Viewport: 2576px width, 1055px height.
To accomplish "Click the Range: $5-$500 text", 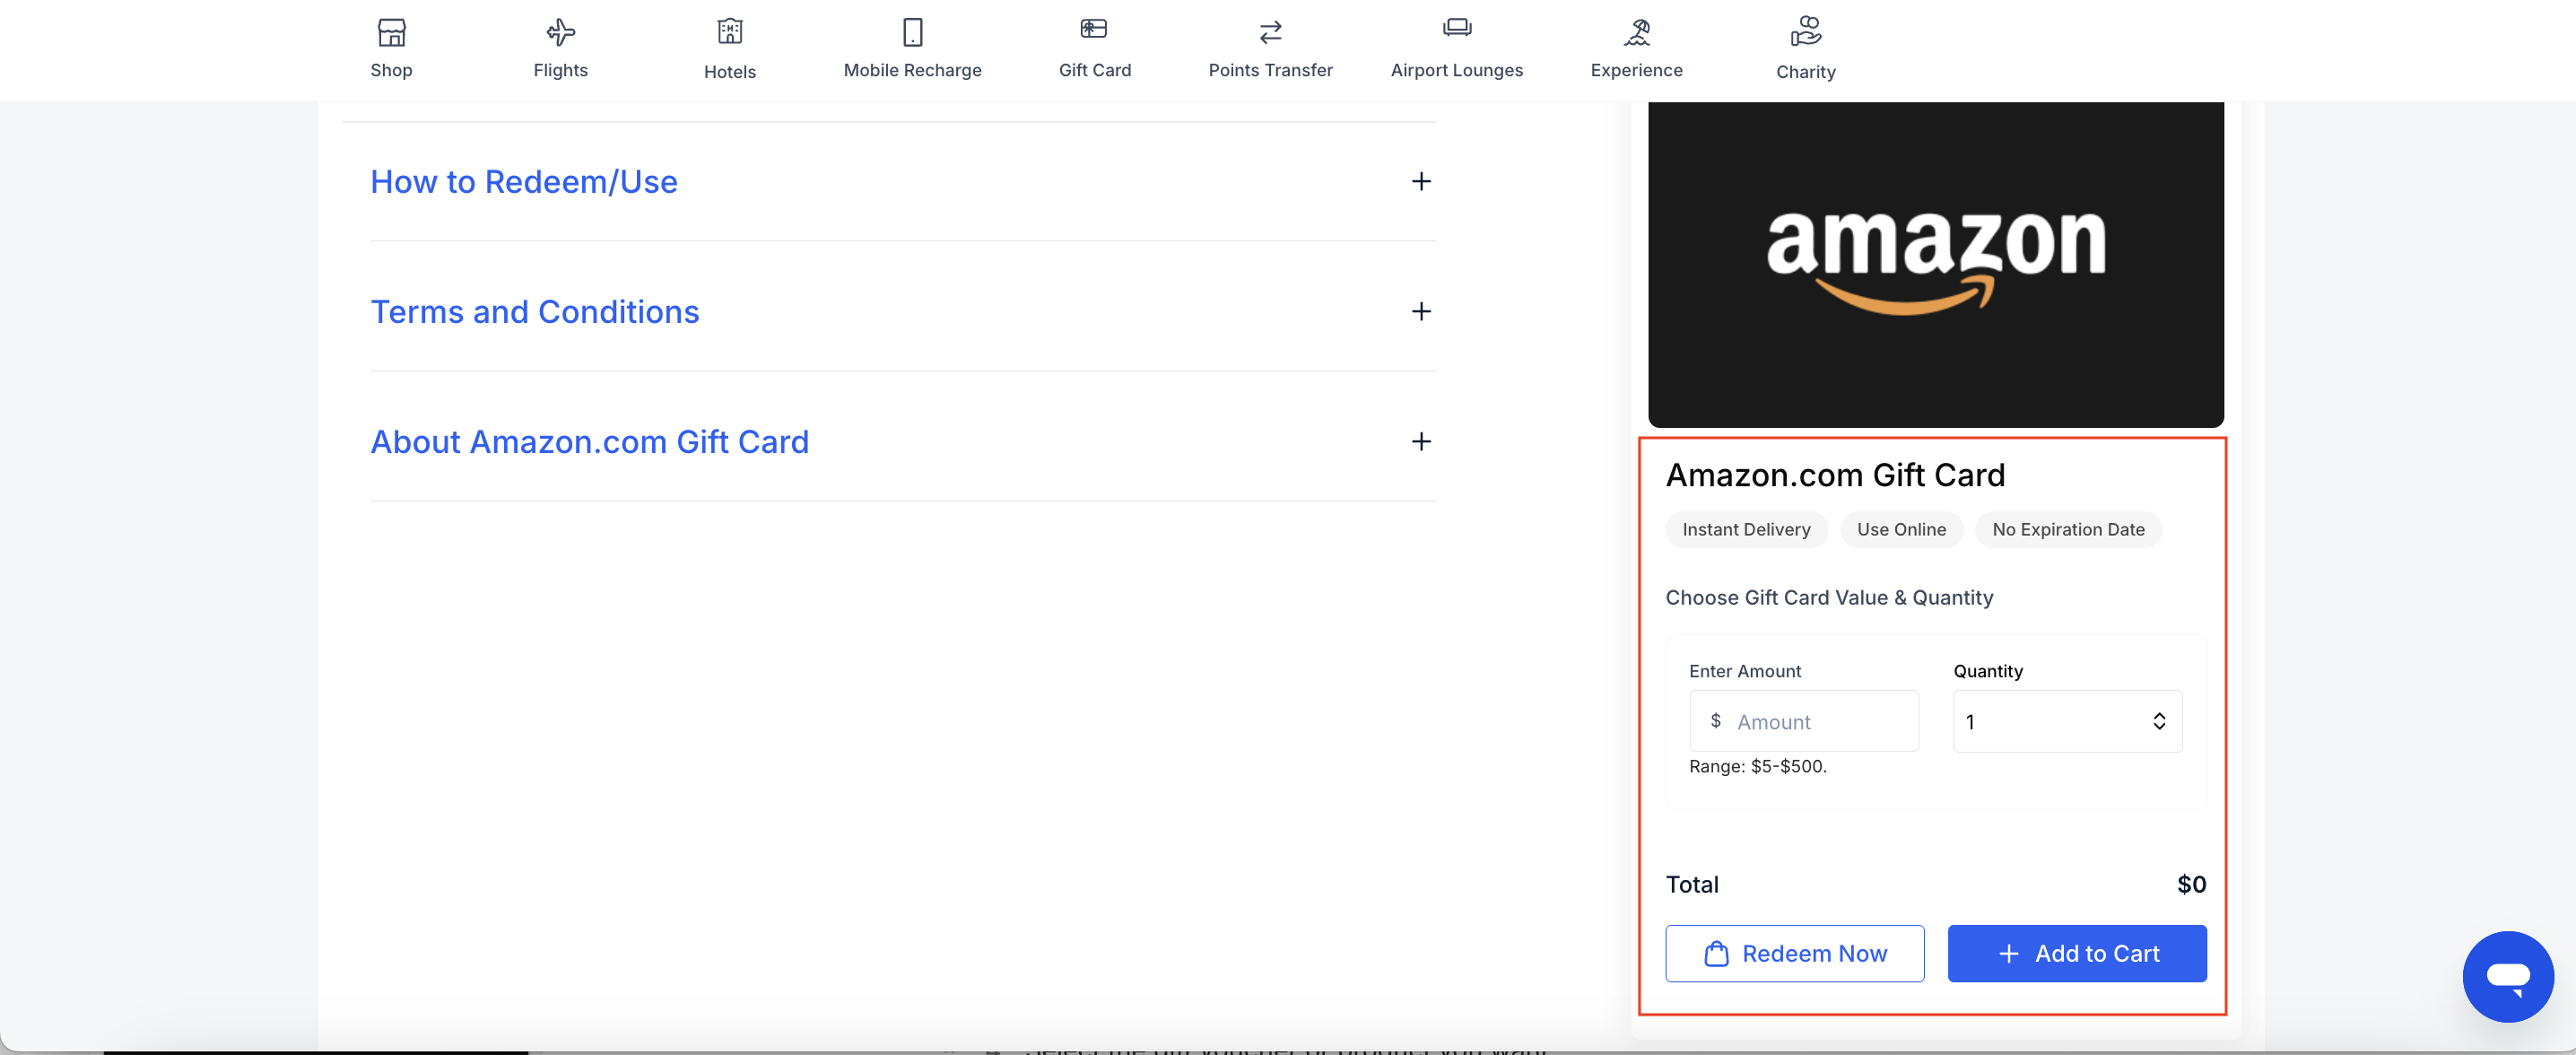I will (x=1757, y=767).
